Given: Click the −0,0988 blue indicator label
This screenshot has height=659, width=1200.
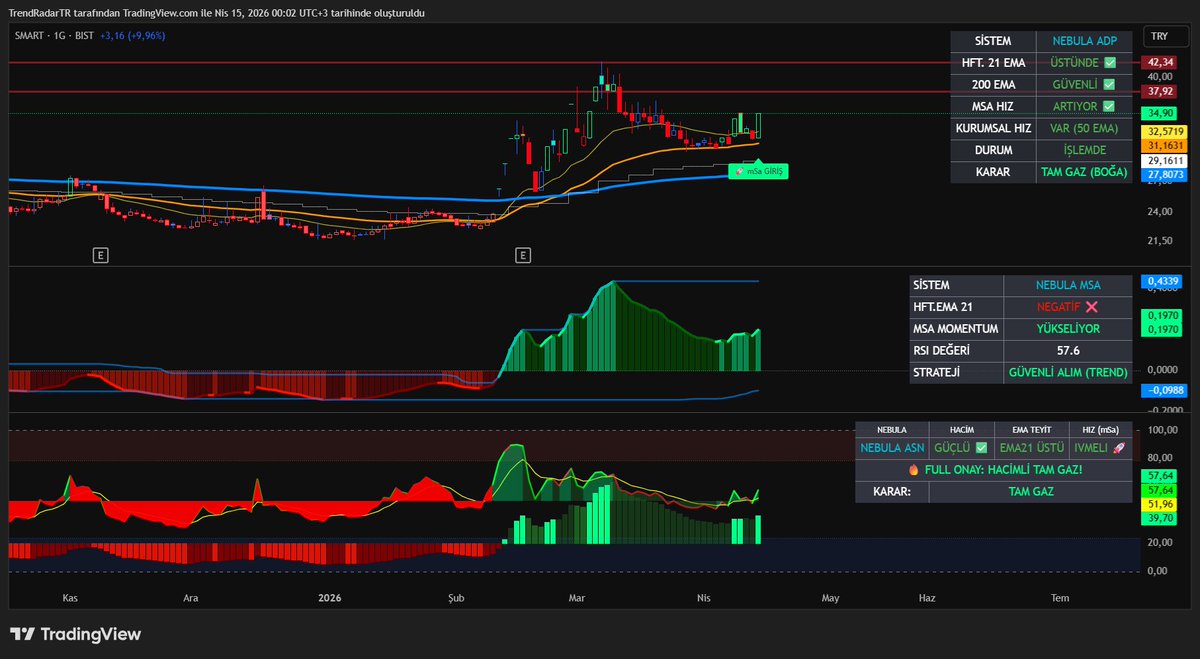Looking at the screenshot, I should (x=1163, y=391).
